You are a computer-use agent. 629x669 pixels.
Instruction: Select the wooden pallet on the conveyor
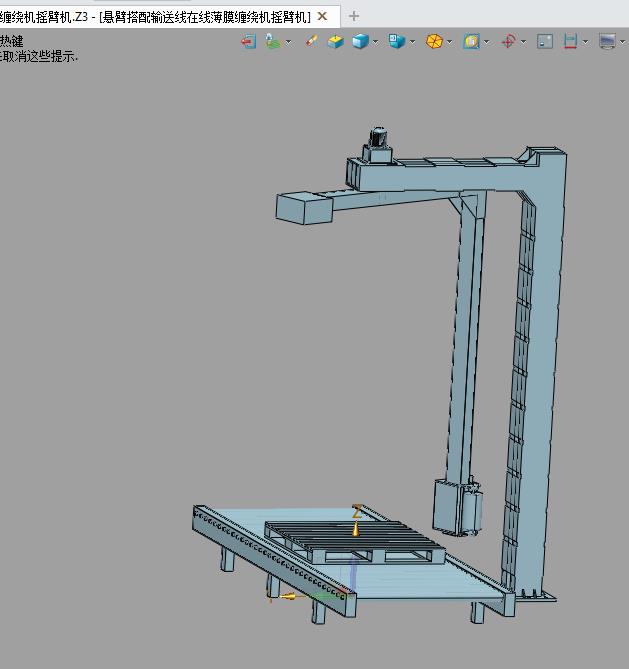pyautogui.click(x=354, y=541)
